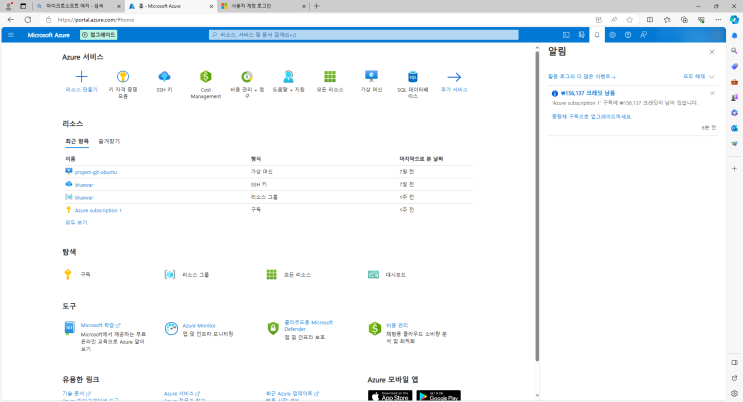
Task: Open Edge sidebar settings gear icon
Action: pyautogui.click(x=734, y=393)
